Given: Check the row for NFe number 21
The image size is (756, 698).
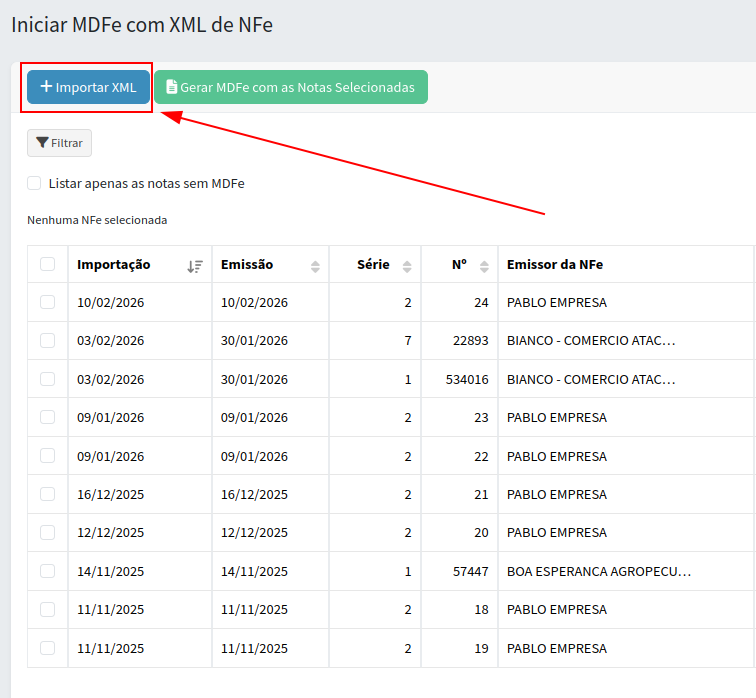Looking at the screenshot, I should pos(47,494).
